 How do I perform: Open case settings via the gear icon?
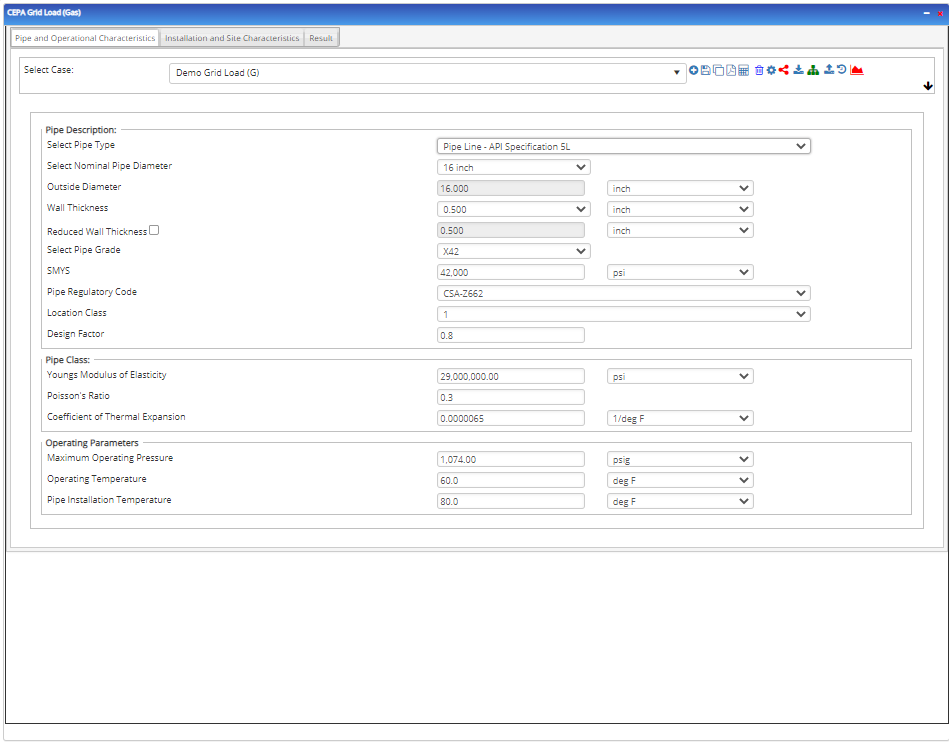click(771, 69)
